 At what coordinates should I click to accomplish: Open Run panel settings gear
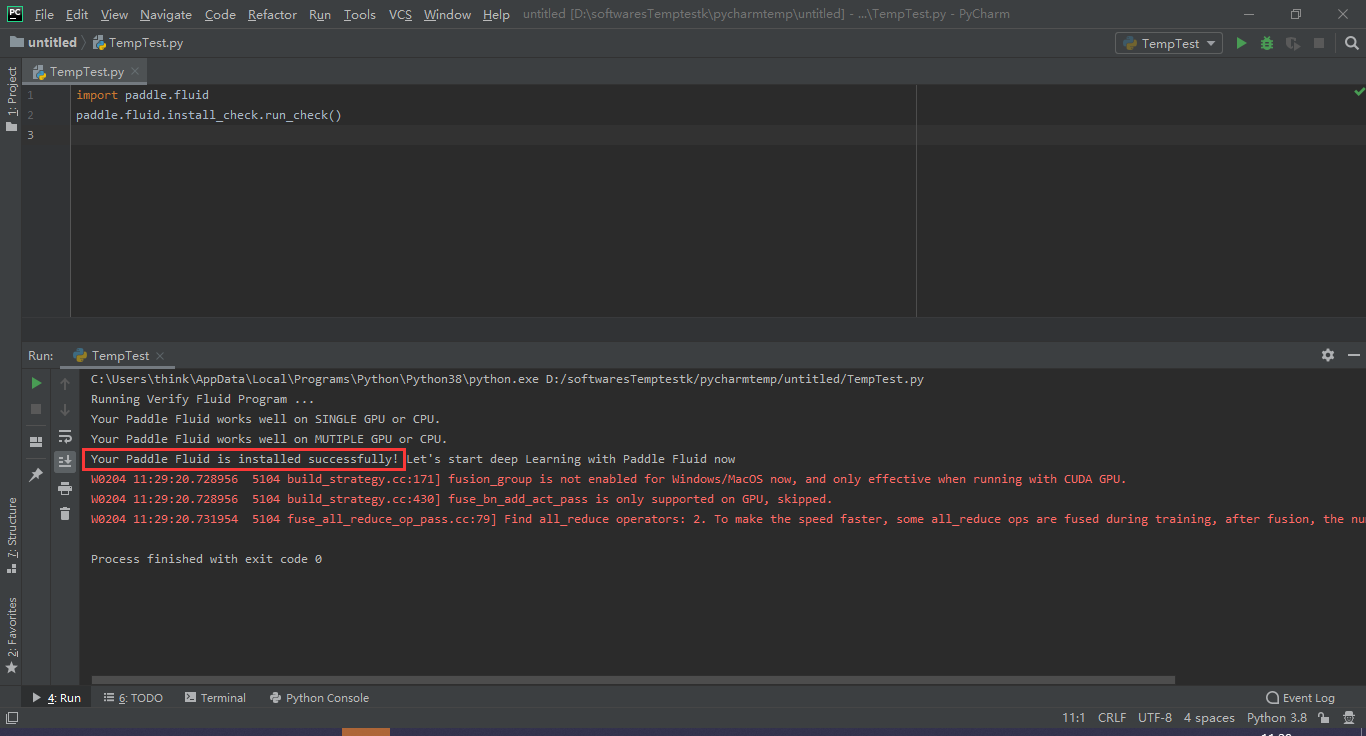(x=1328, y=355)
